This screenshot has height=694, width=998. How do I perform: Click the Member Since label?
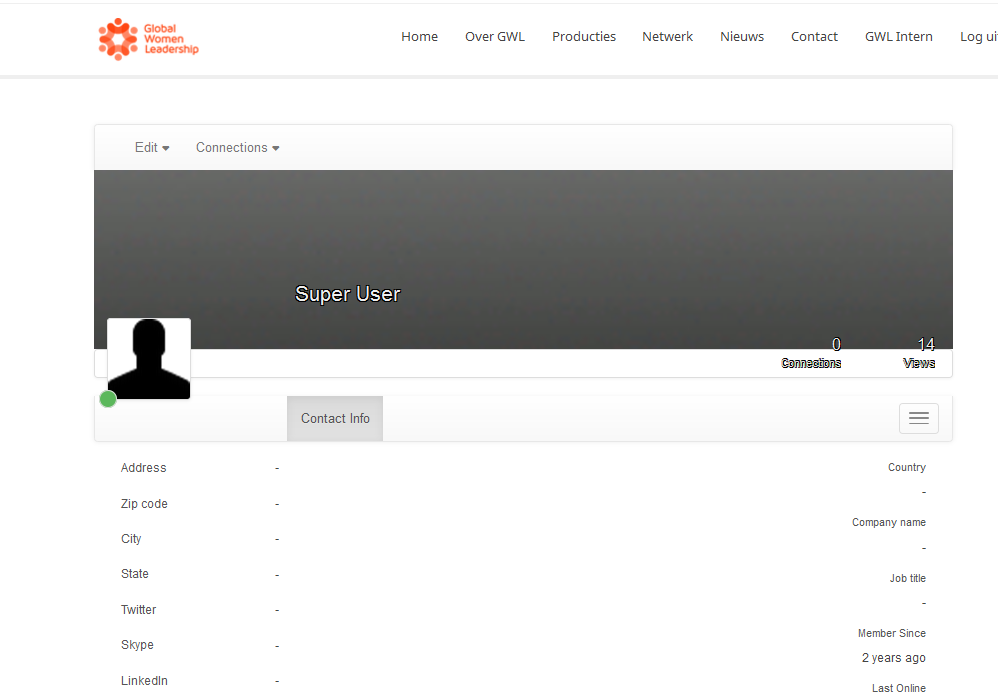tap(891, 634)
